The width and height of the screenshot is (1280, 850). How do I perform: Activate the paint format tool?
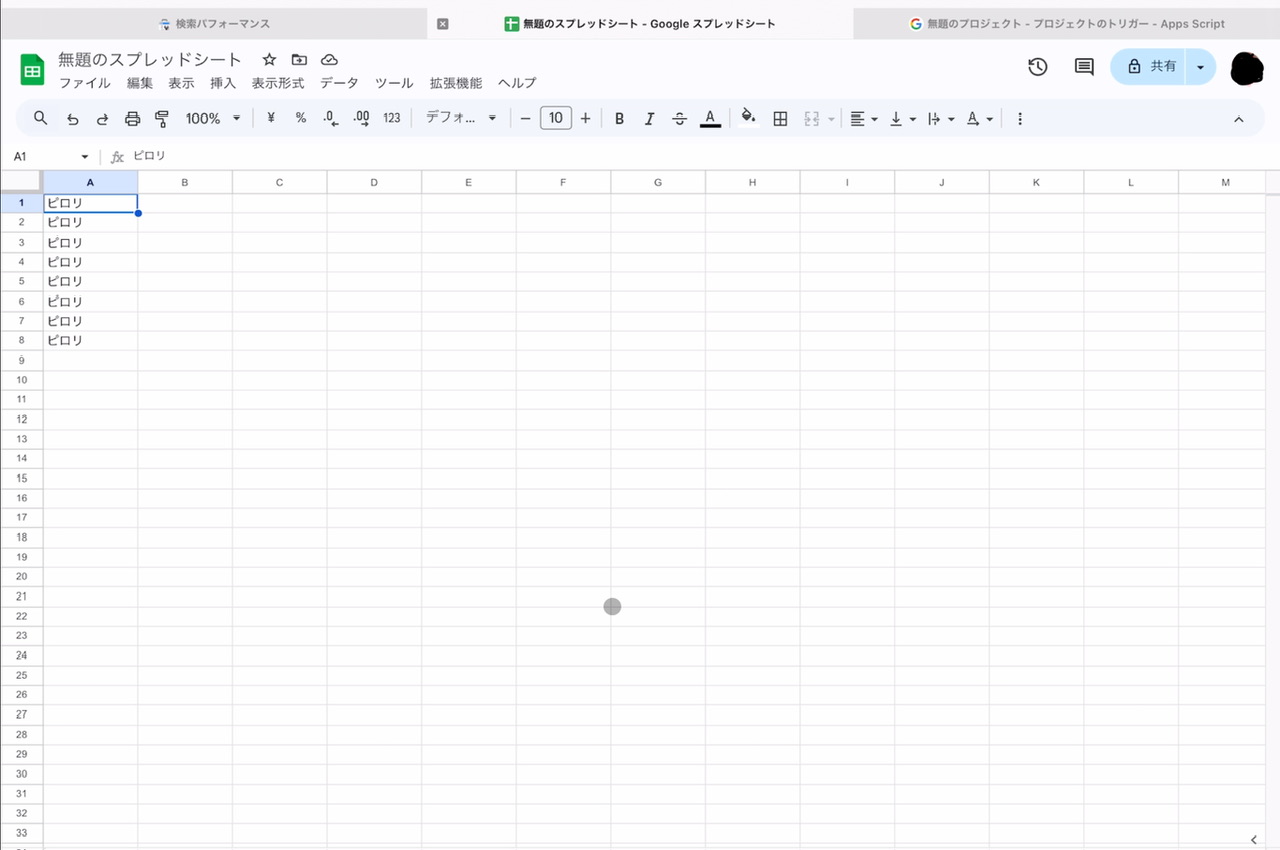(x=162, y=118)
